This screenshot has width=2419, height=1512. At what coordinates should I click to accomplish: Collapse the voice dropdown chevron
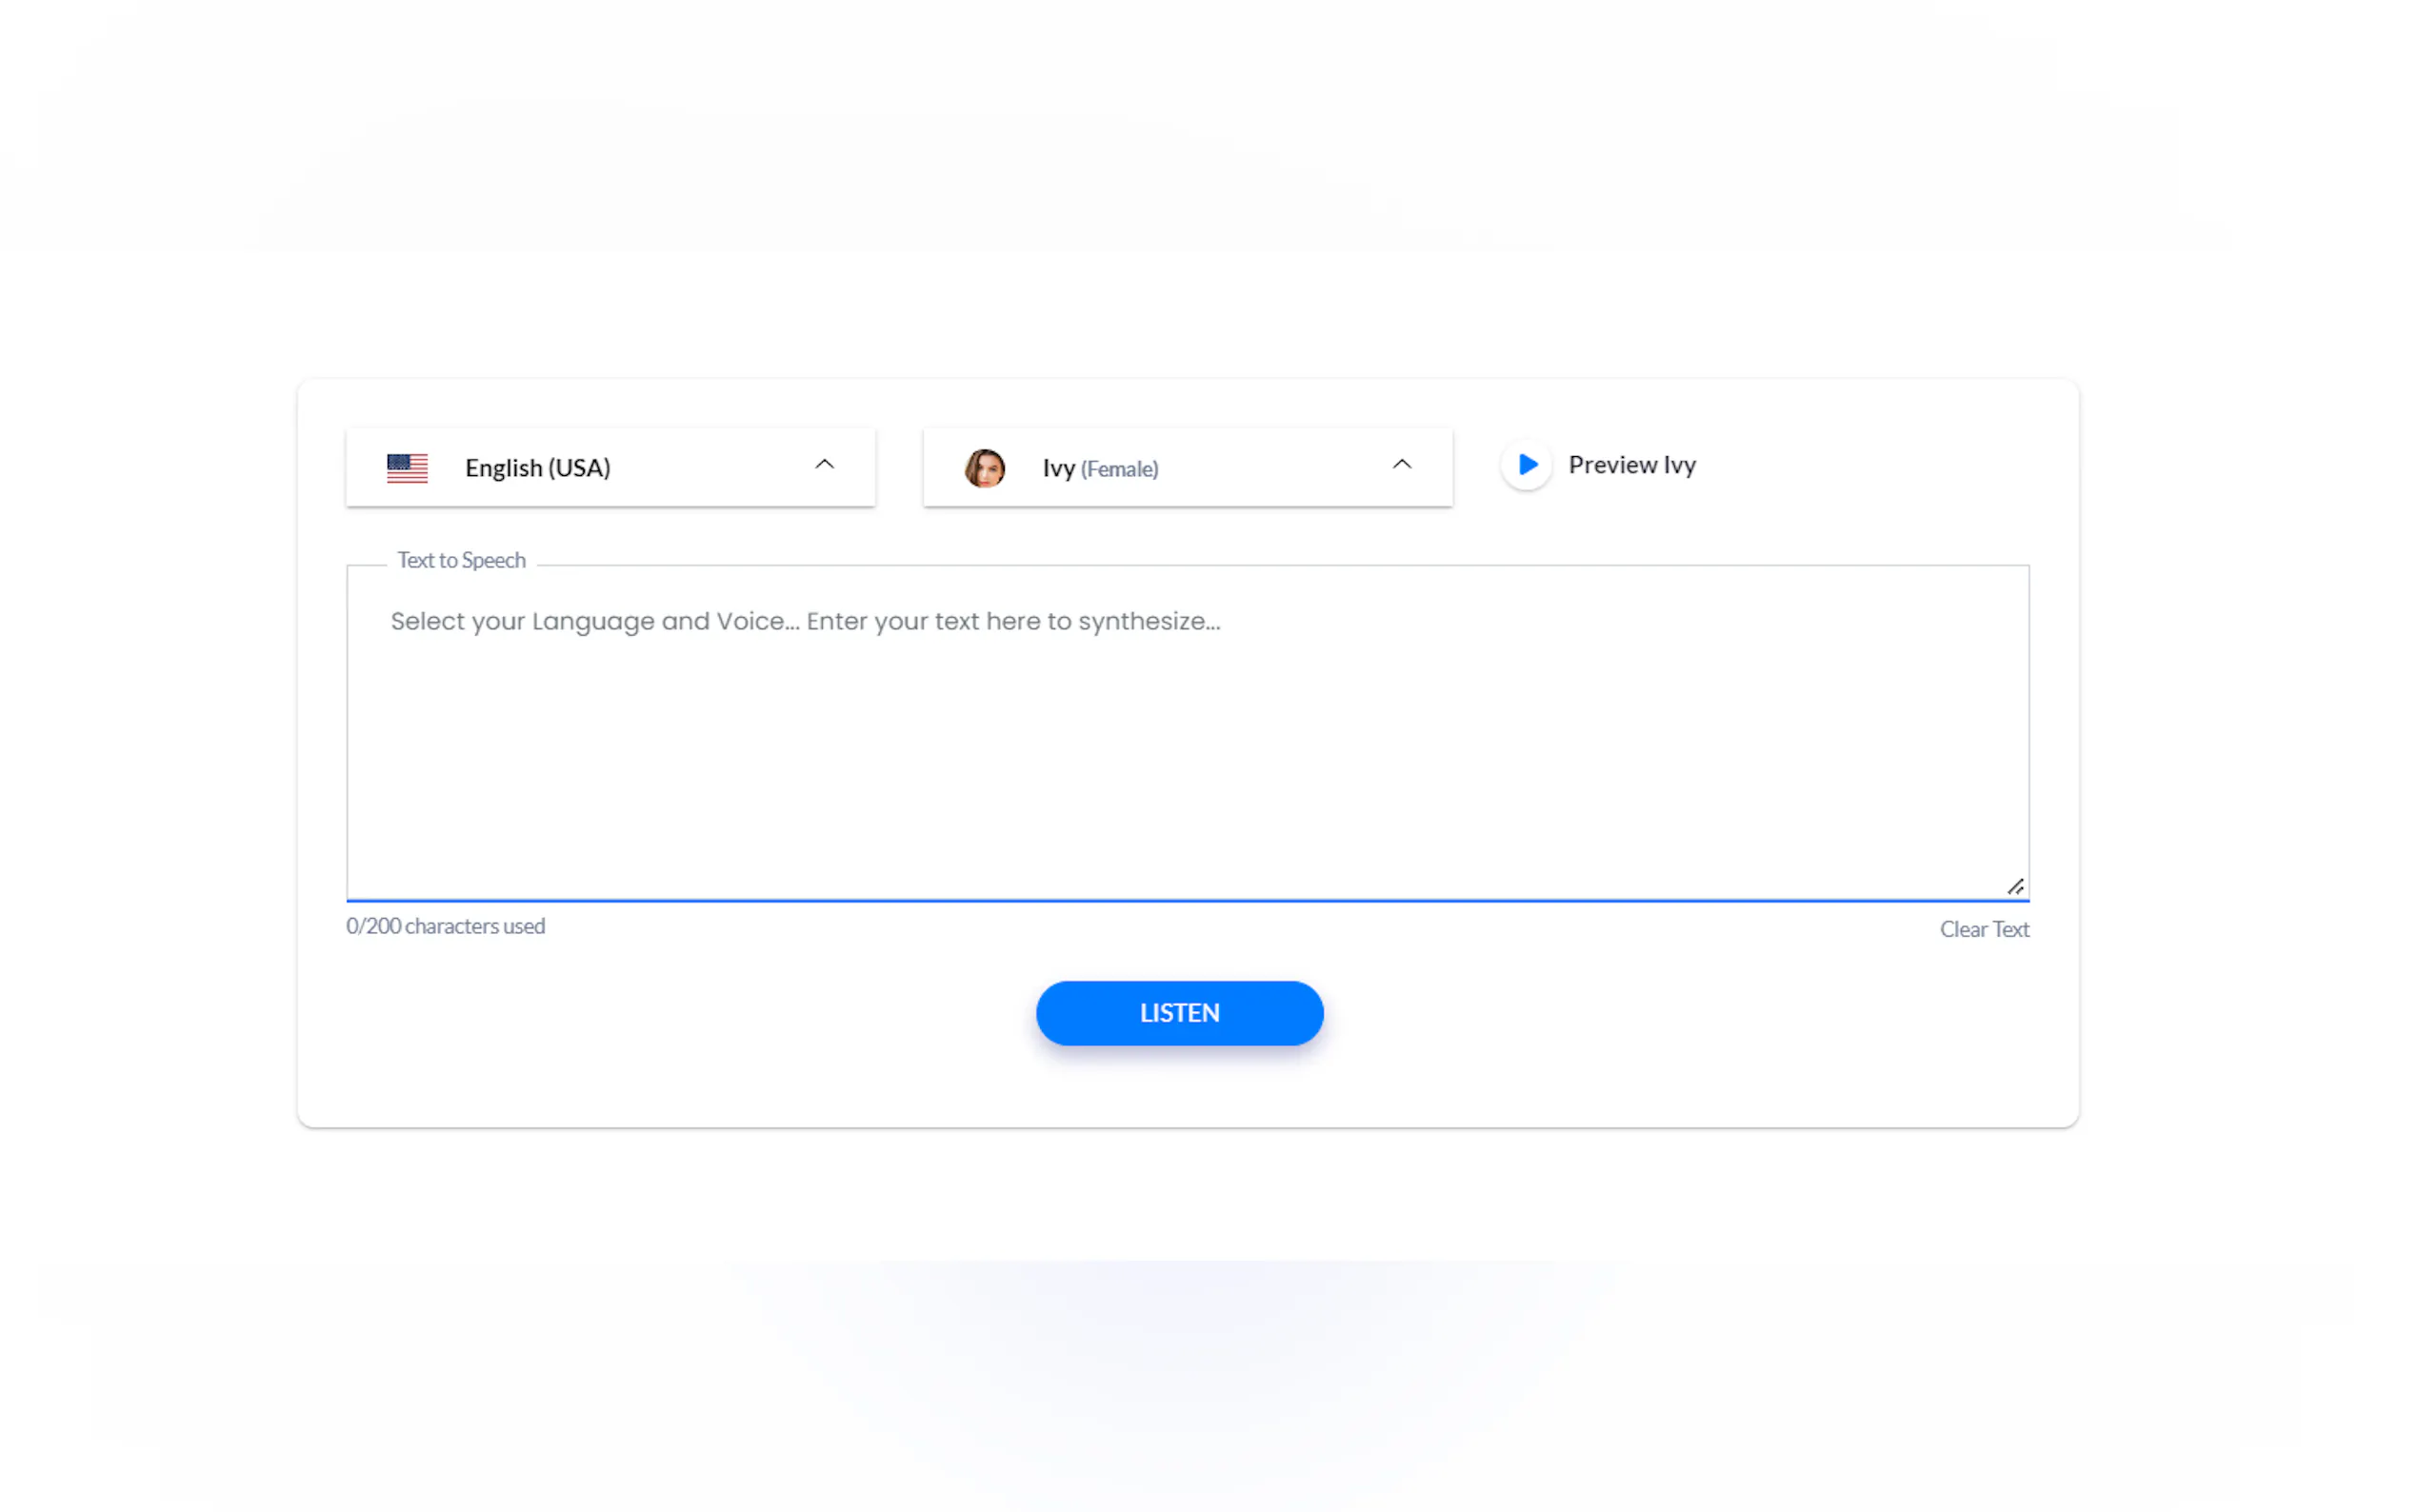tap(1402, 465)
